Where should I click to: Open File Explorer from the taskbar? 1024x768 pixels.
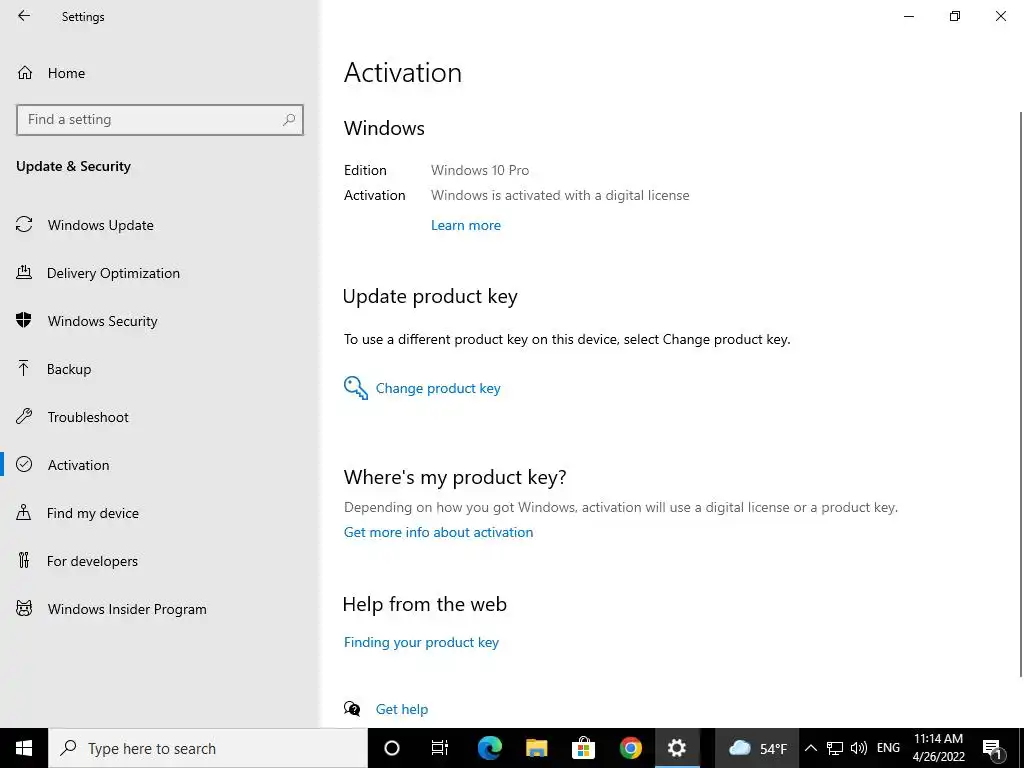point(536,748)
